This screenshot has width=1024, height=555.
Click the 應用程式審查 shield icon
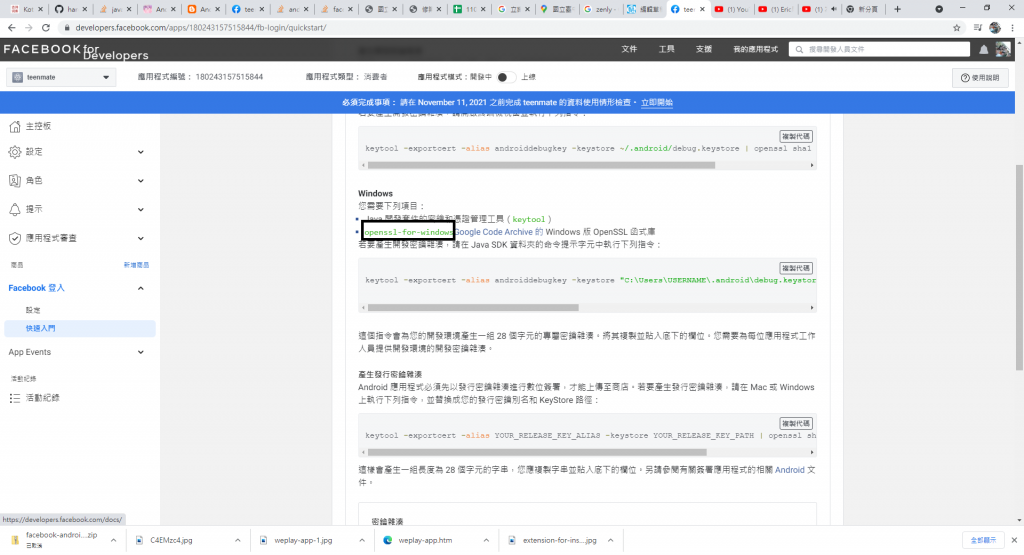pos(15,238)
